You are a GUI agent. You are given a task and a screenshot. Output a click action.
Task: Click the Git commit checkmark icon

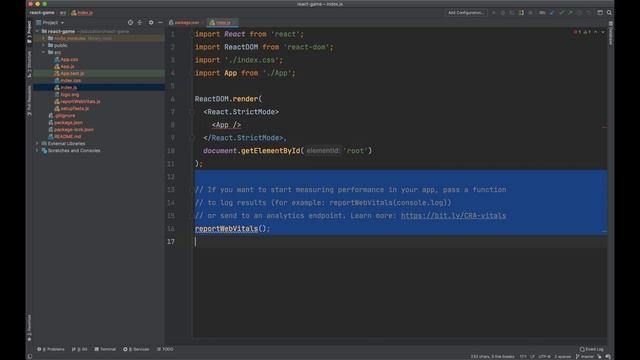click(562, 13)
